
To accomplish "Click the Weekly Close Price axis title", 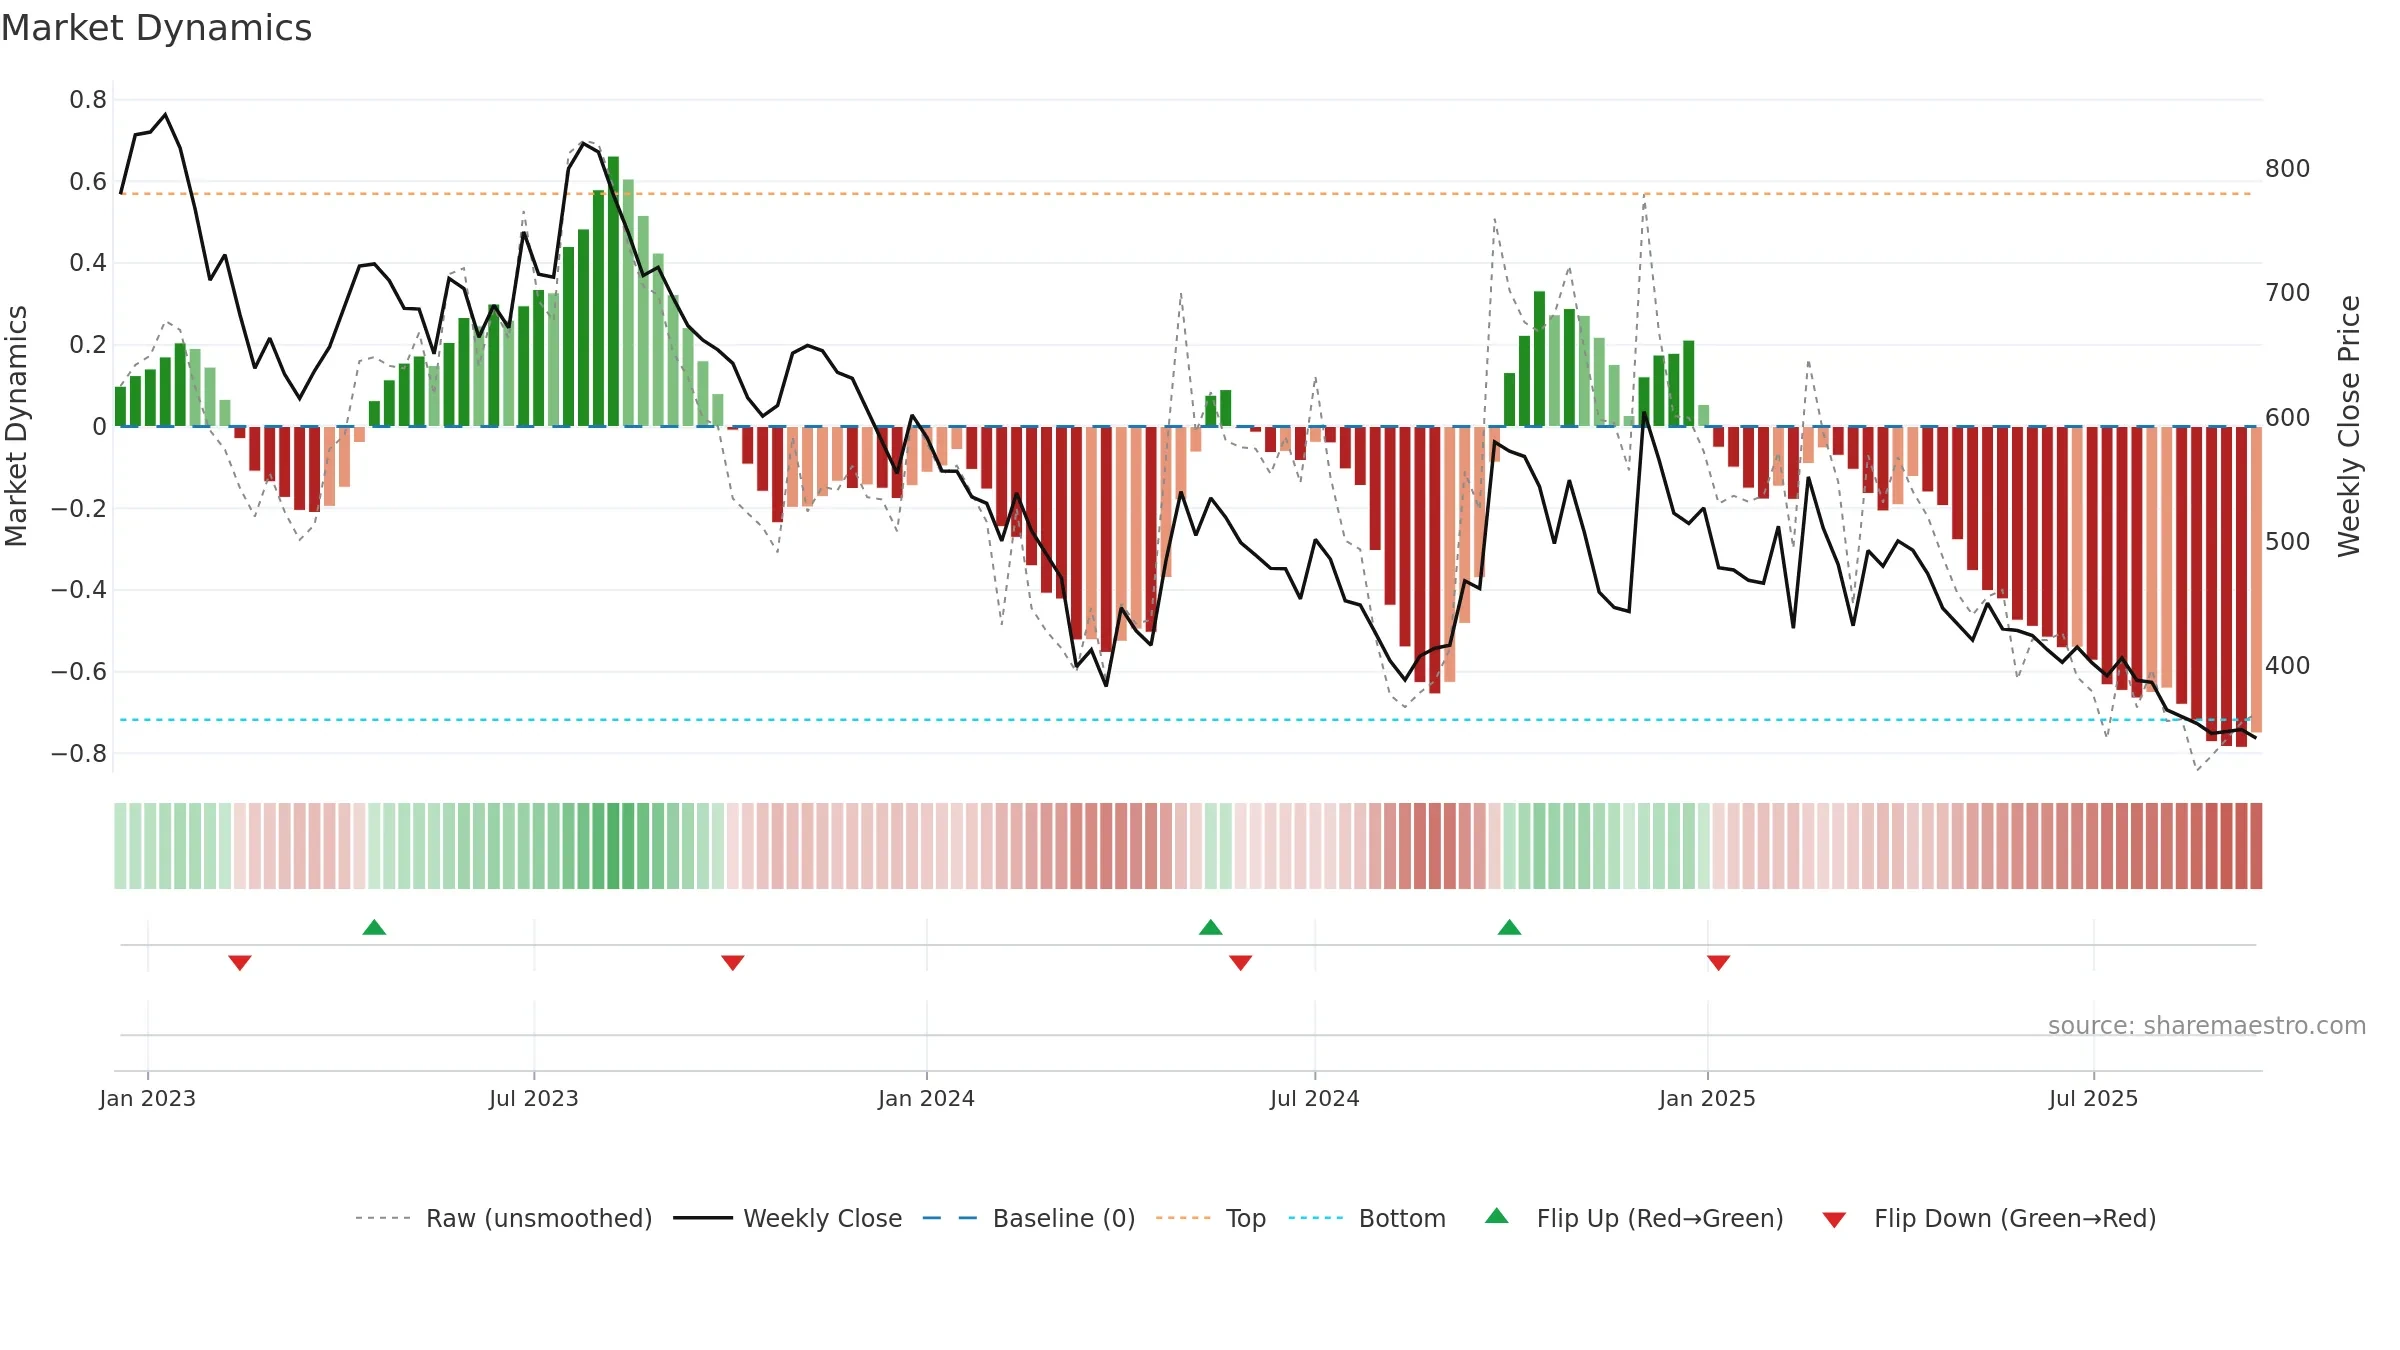I will click(x=2349, y=426).
